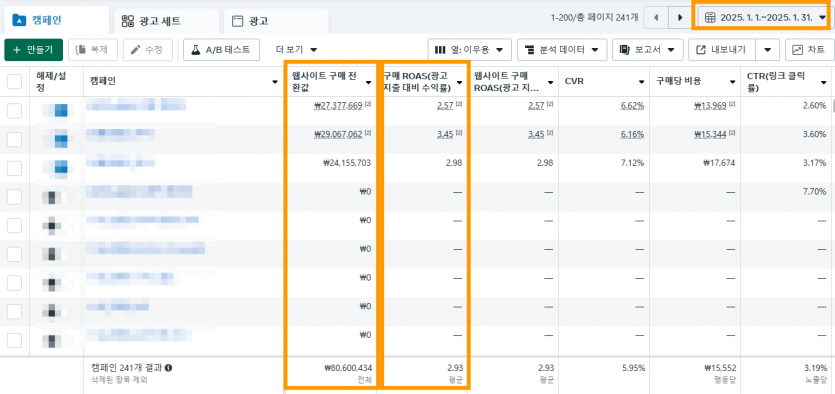Click the 내보내기 button

tap(723, 50)
